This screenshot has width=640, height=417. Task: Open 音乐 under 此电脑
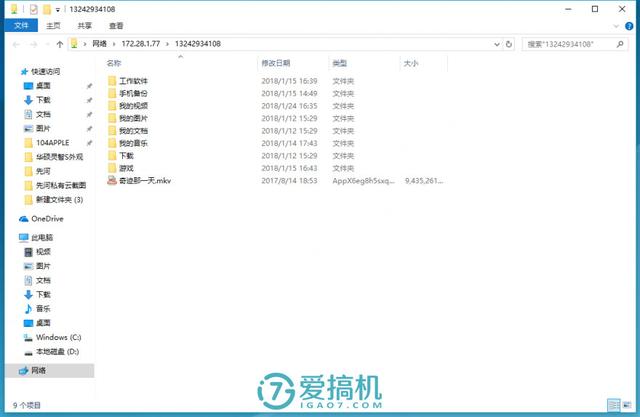tap(38, 308)
